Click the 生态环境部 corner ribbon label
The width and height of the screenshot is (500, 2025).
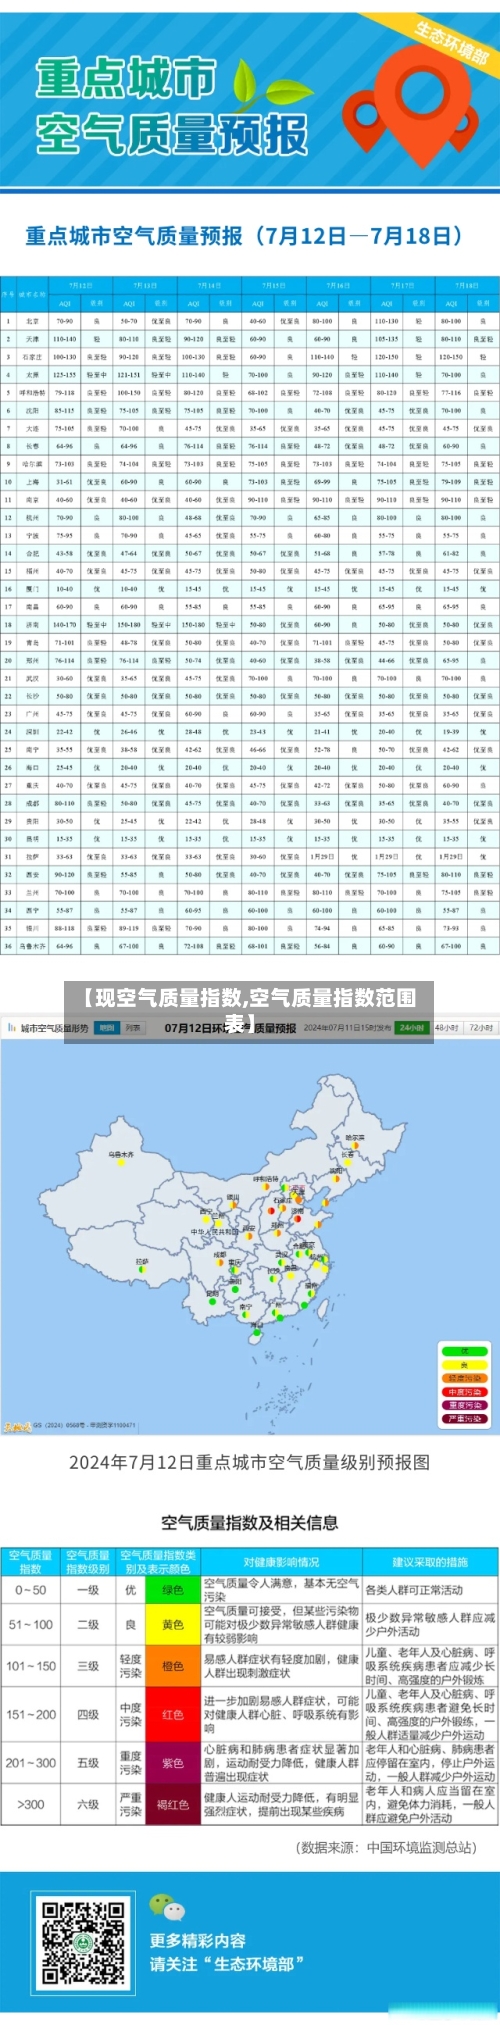tap(451, 41)
